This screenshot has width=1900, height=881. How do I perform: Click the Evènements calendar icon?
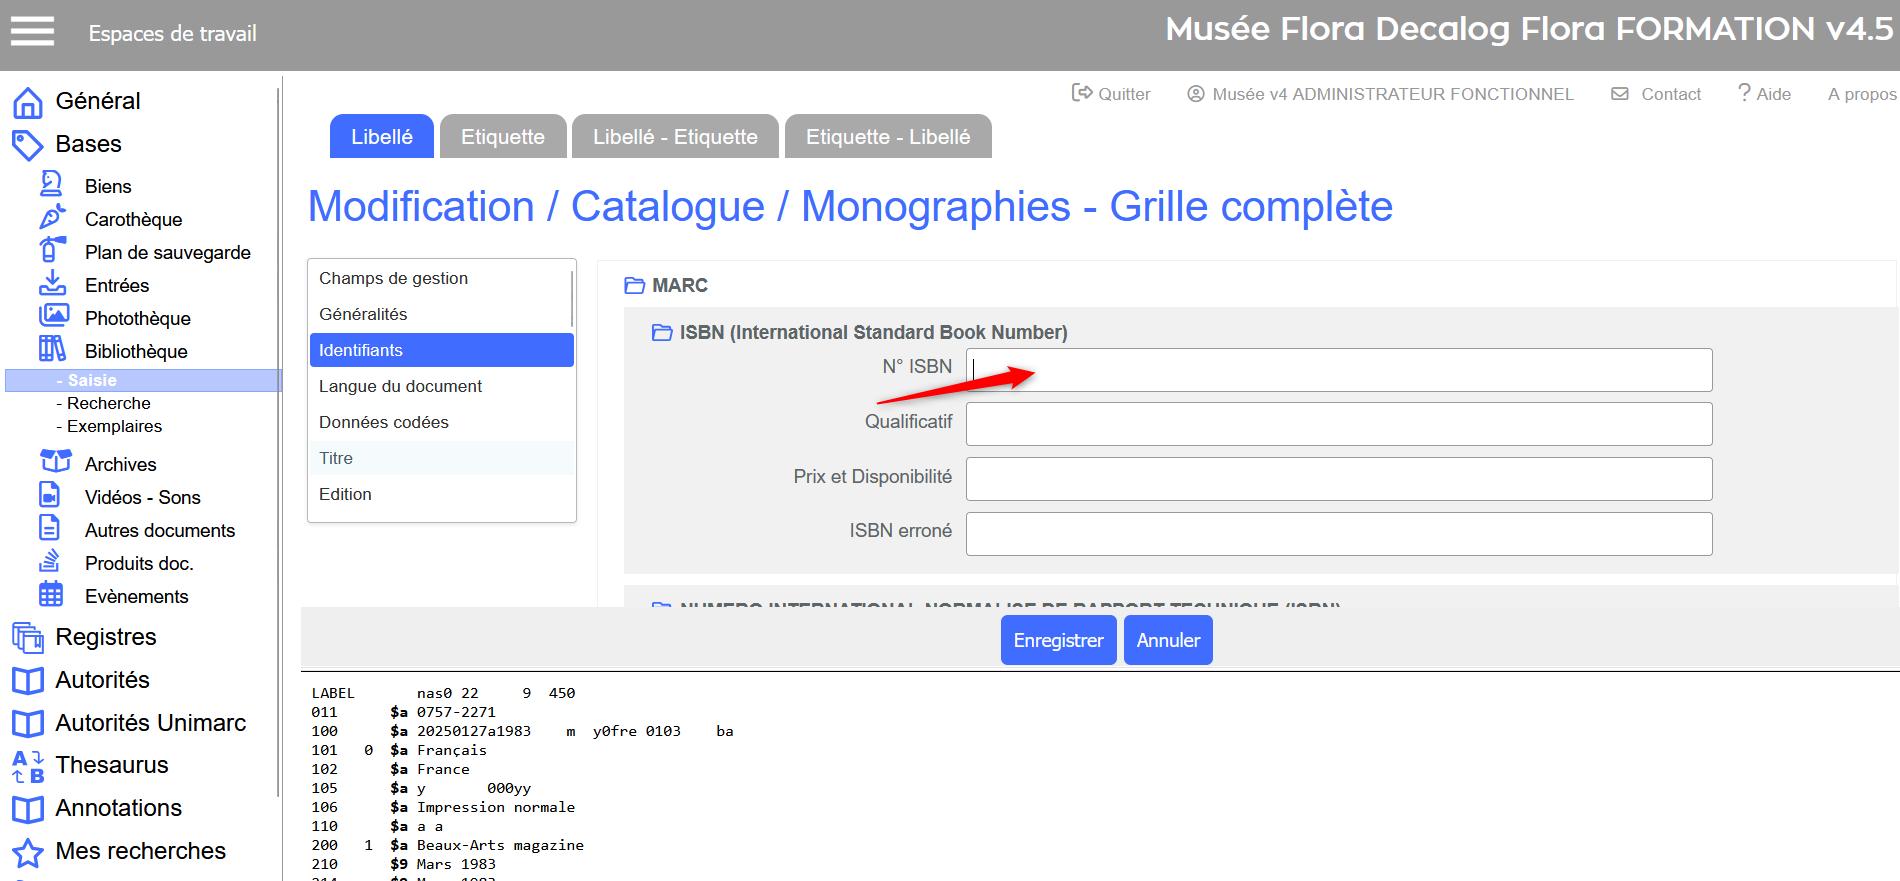[51, 595]
